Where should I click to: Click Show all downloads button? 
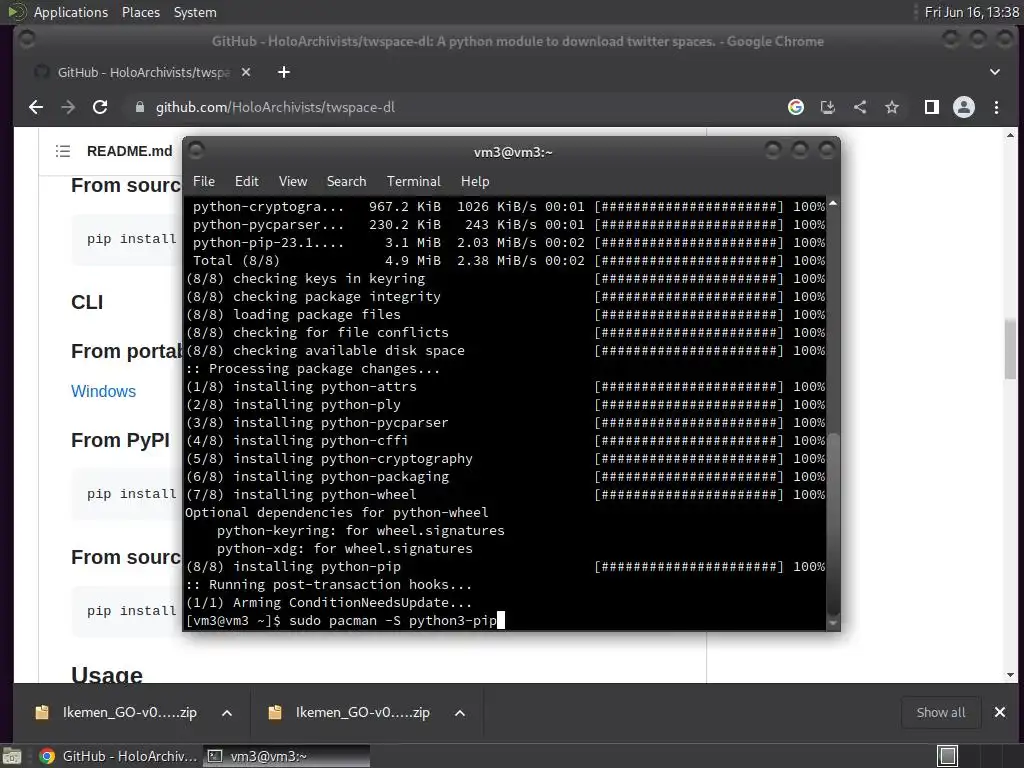pos(940,712)
